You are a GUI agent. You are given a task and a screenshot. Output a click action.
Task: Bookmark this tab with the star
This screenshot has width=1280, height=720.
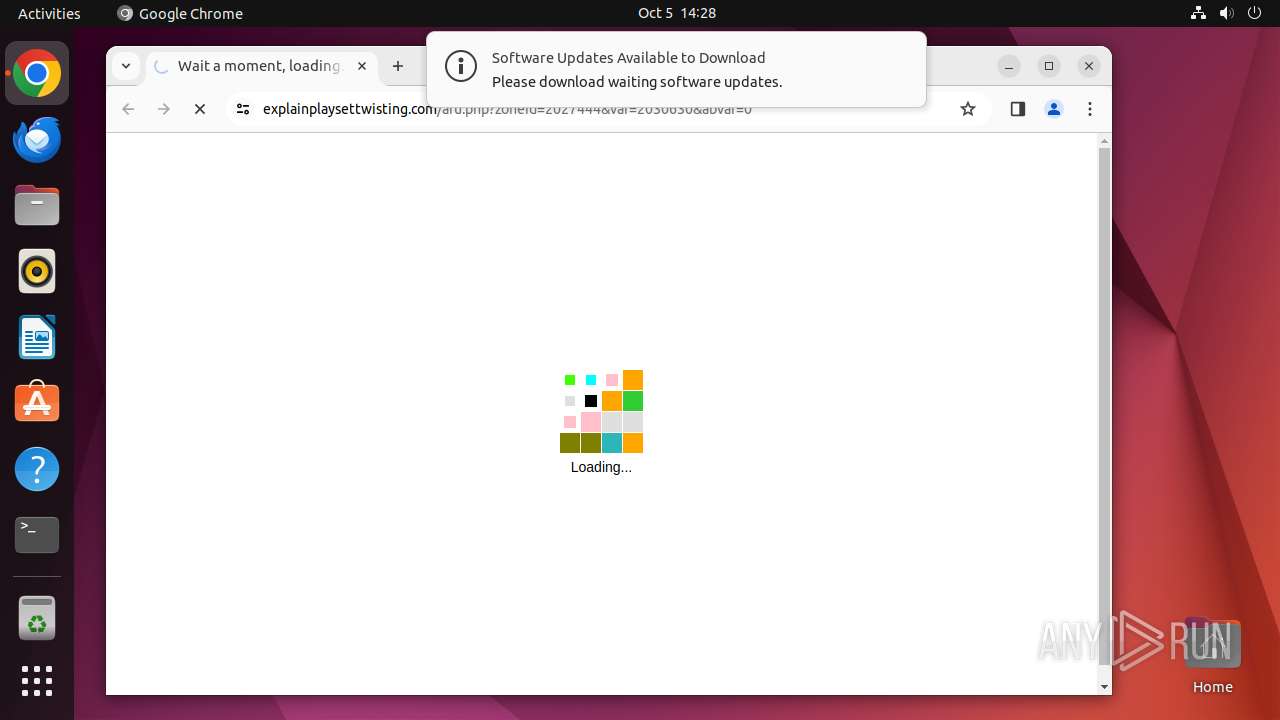coord(967,109)
